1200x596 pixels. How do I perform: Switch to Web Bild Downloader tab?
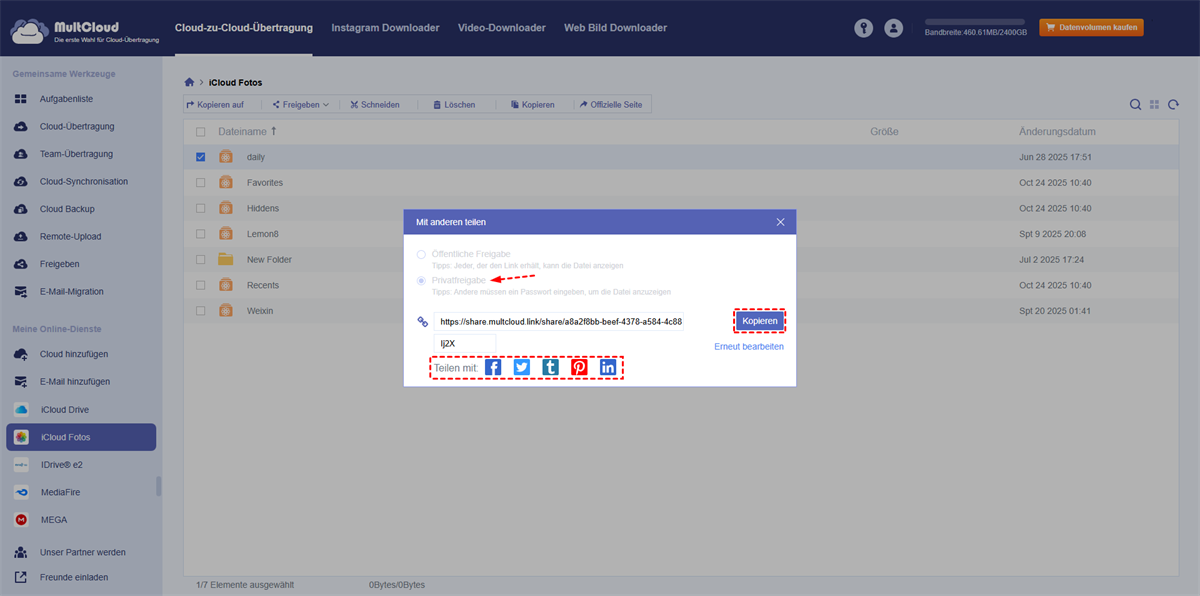615,28
